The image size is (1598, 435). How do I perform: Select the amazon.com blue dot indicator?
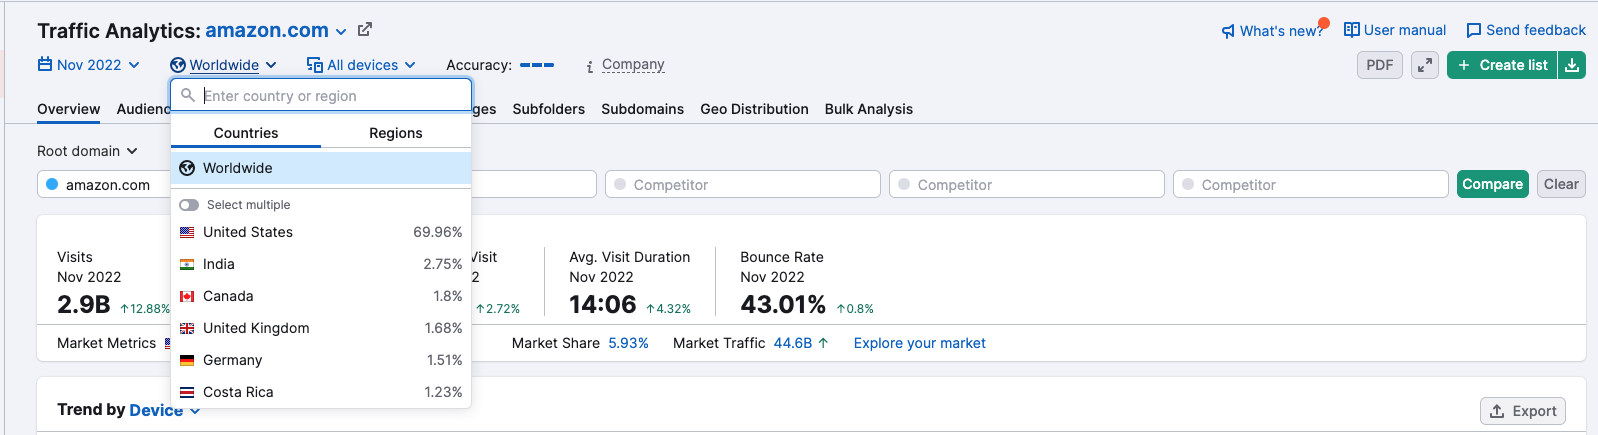tap(53, 184)
